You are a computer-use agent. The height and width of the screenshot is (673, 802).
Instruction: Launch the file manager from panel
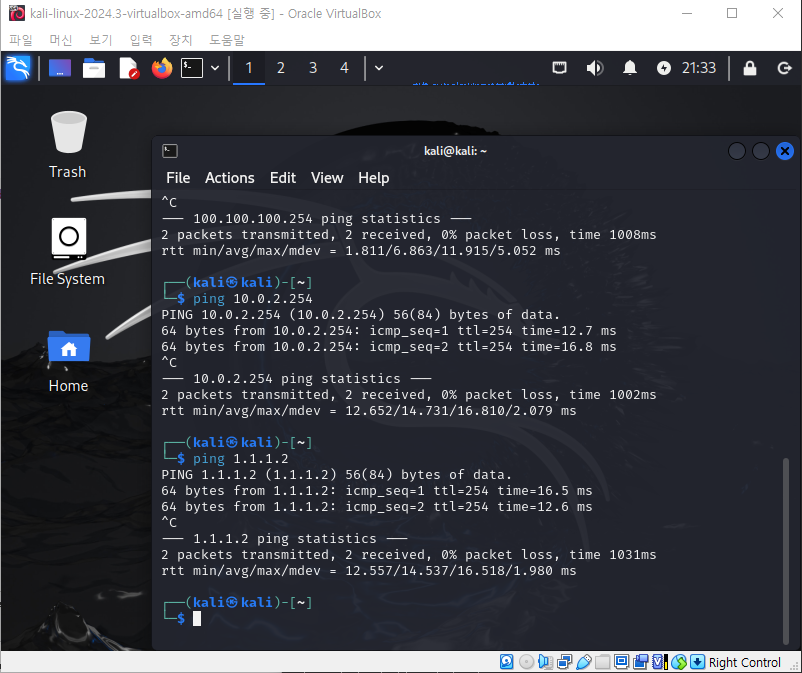[x=94, y=68]
